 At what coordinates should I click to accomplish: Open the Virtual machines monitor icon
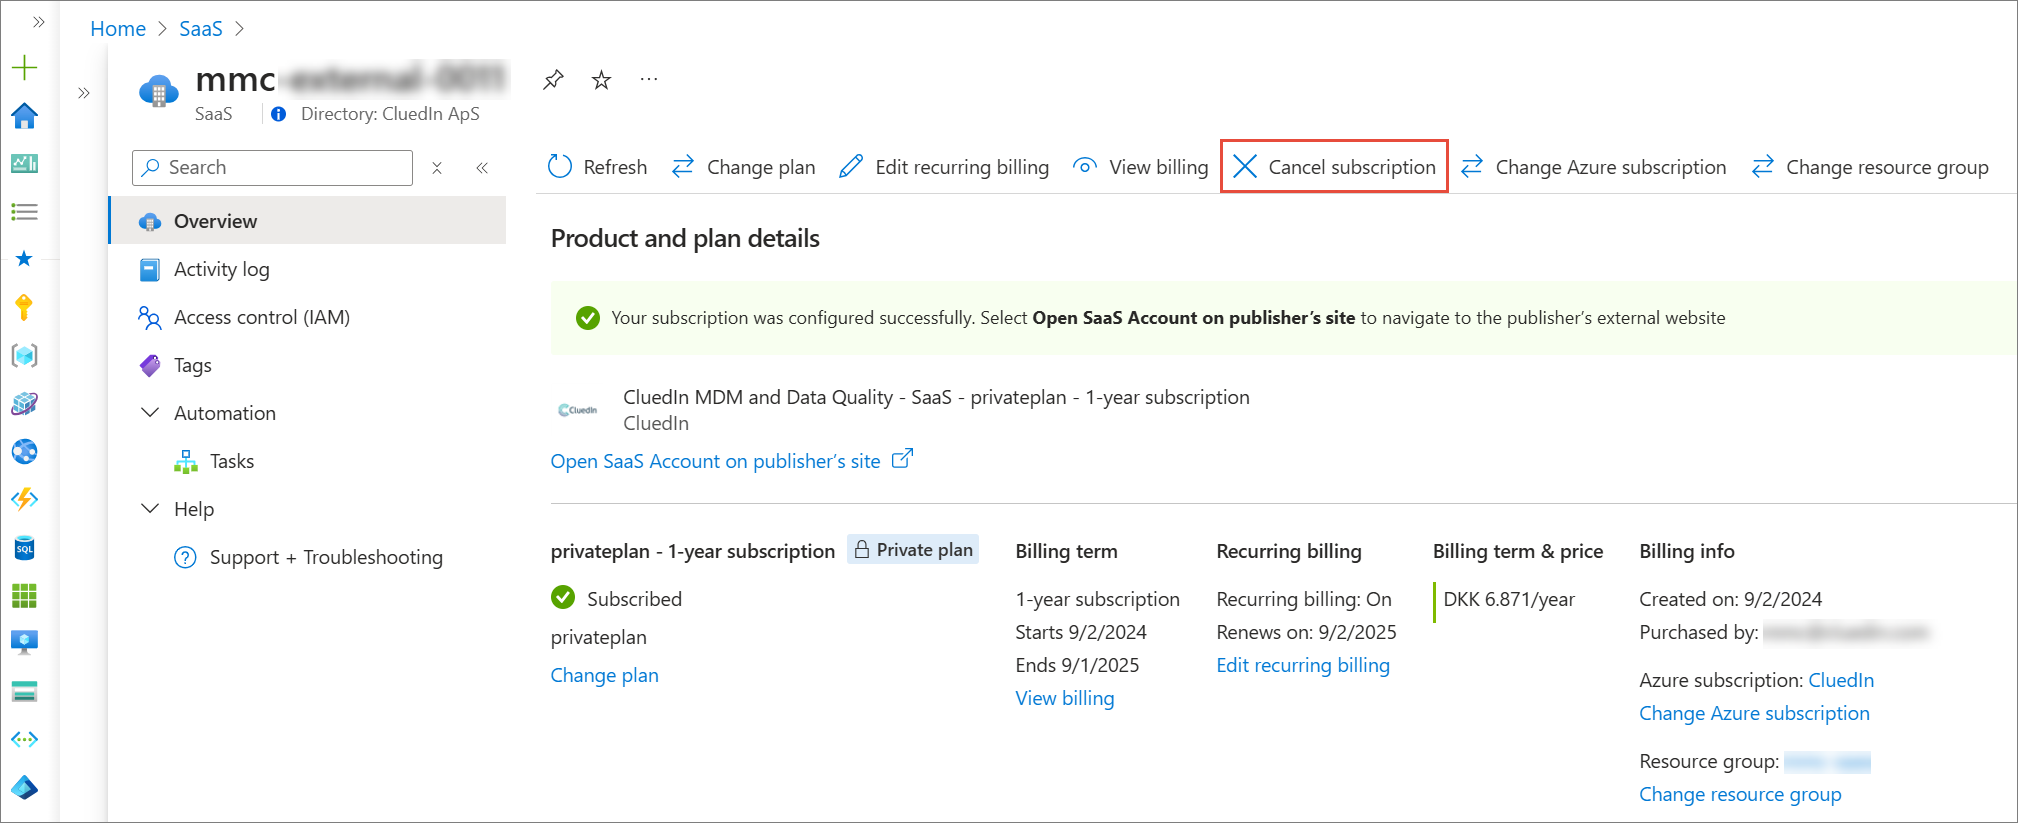point(24,642)
